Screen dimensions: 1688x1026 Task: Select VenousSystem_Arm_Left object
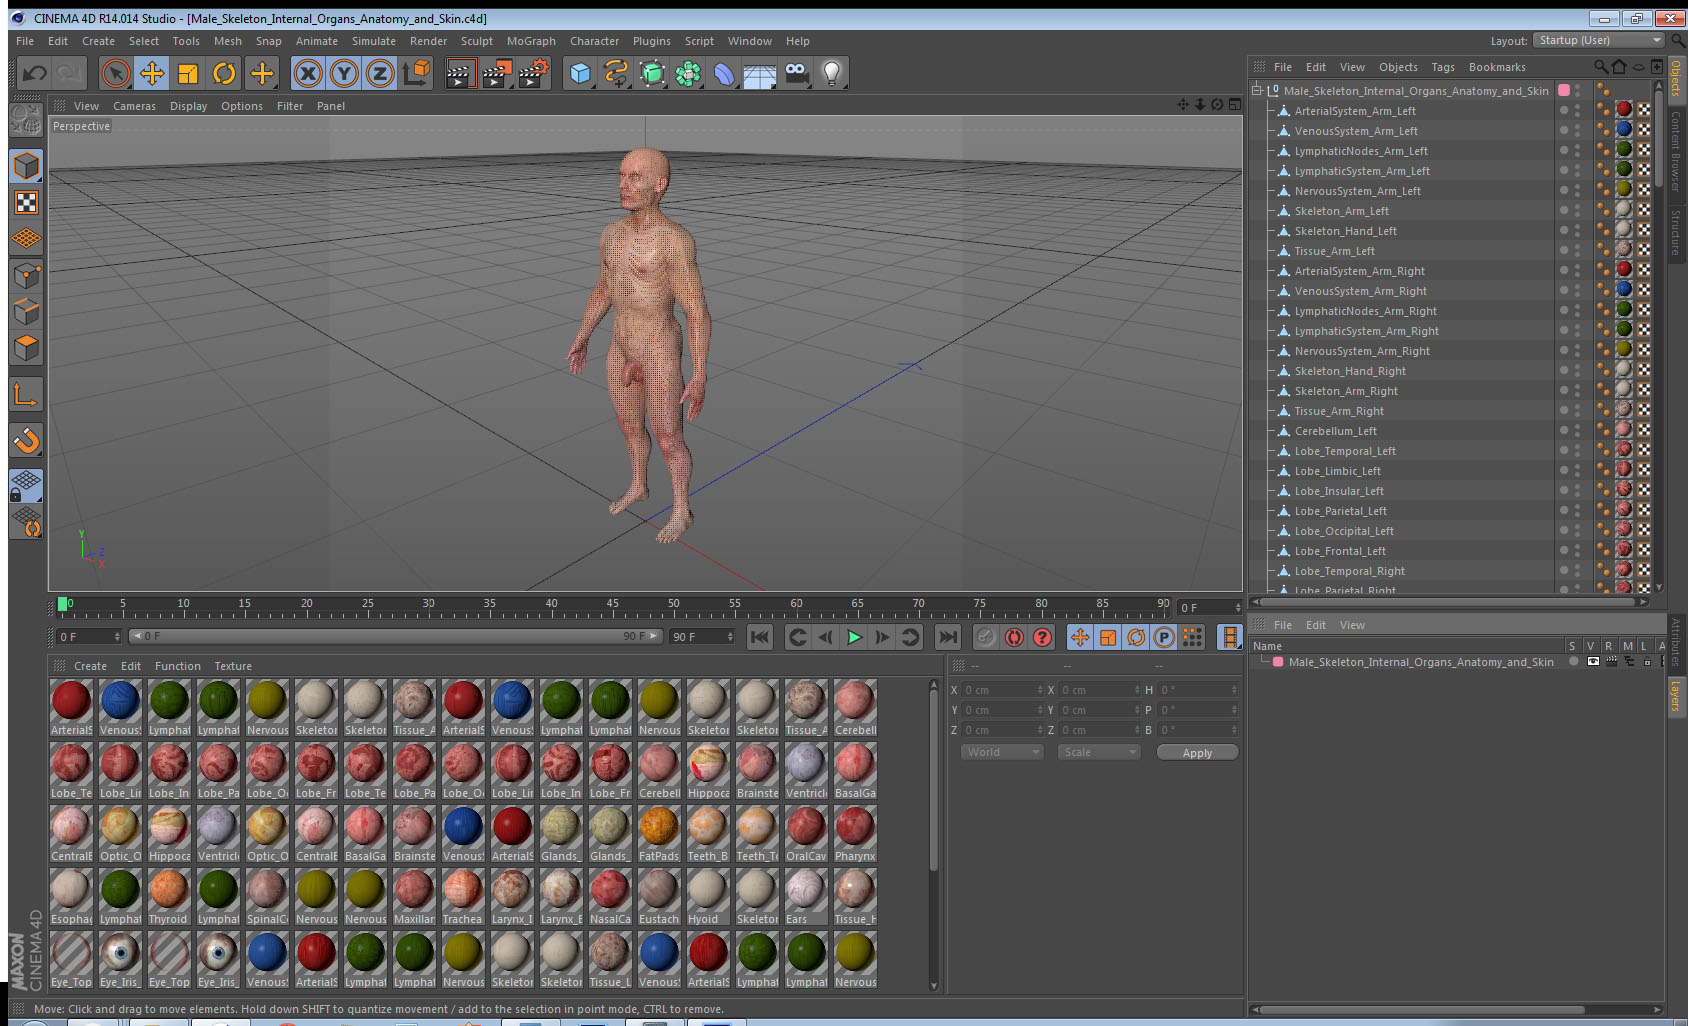[1356, 131]
